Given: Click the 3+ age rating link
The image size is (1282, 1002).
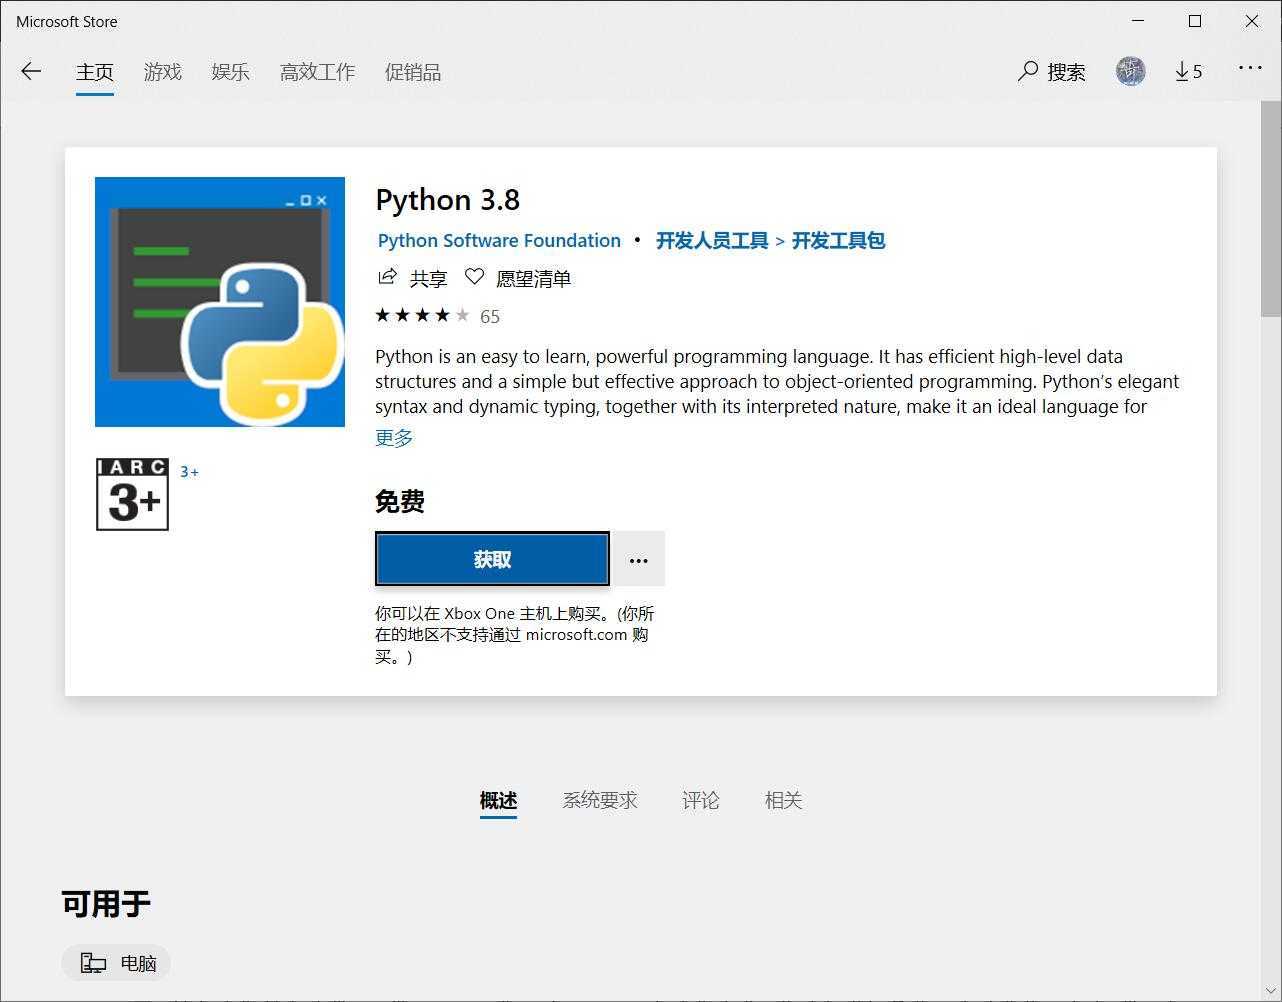Looking at the screenshot, I should 189,472.
